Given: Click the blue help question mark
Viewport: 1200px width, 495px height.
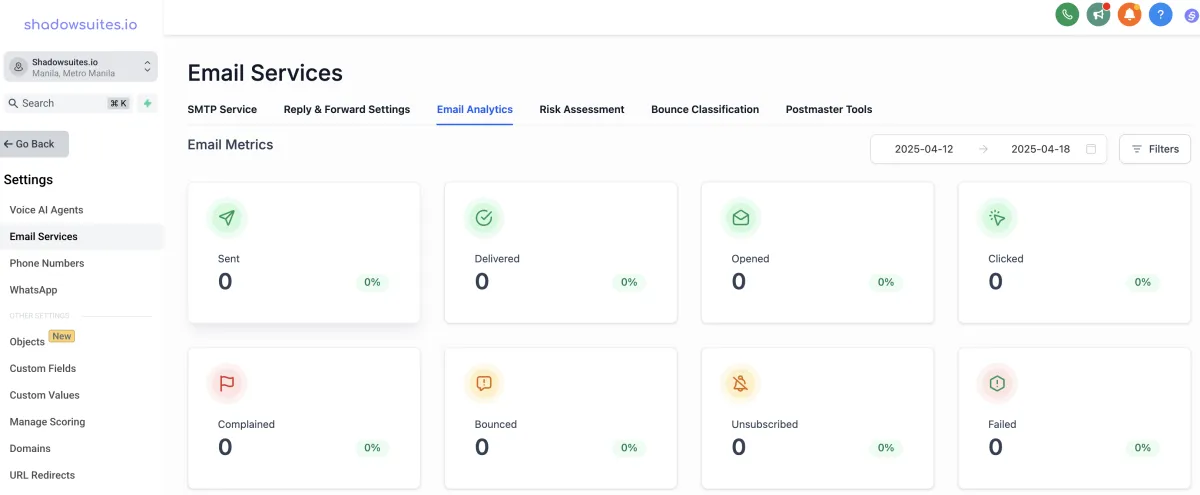Looking at the screenshot, I should [x=1160, y=14].
